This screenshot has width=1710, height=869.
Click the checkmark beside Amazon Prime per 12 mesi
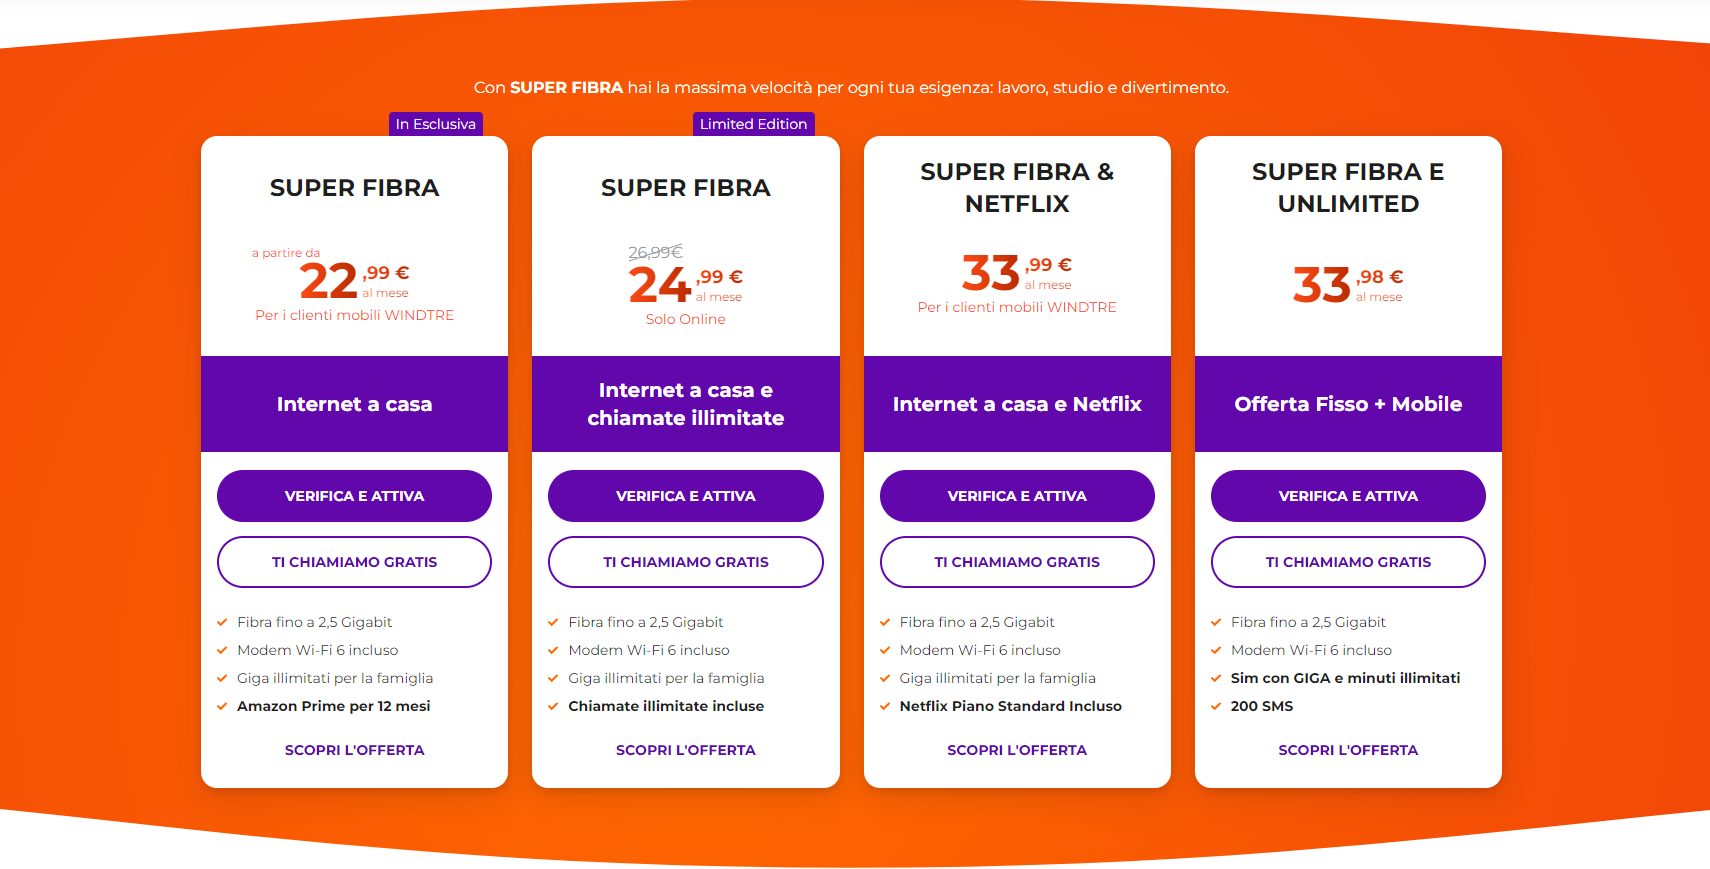click(222, 706)
